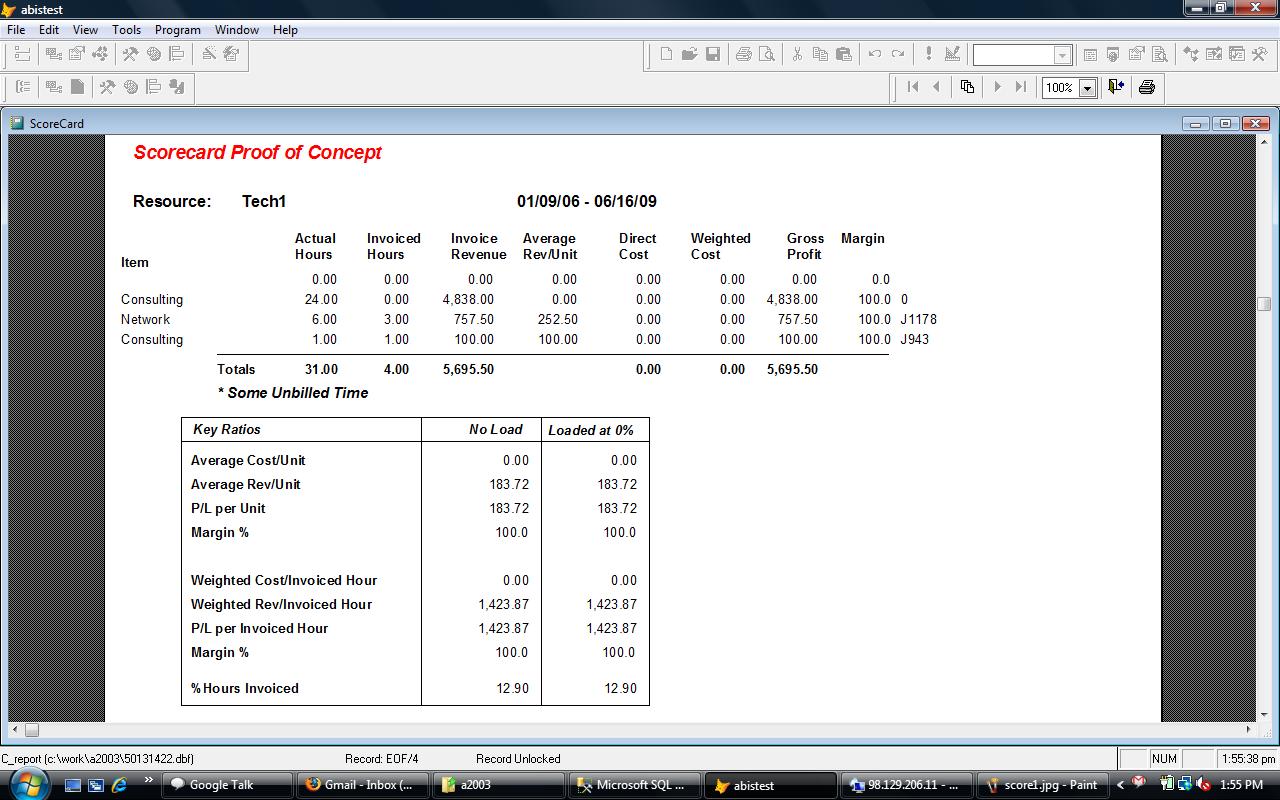The width and height of the screenshot is (1280, 800).
Task: Close the preview with the exit door icon
Action: click(1116, 87)
